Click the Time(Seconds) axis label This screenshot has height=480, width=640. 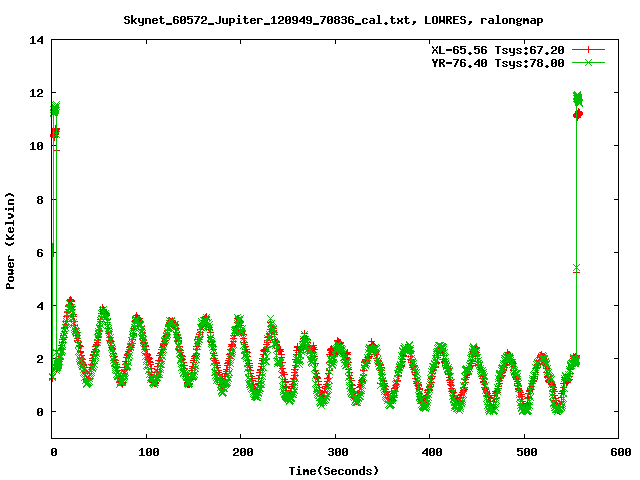[333, 471]
